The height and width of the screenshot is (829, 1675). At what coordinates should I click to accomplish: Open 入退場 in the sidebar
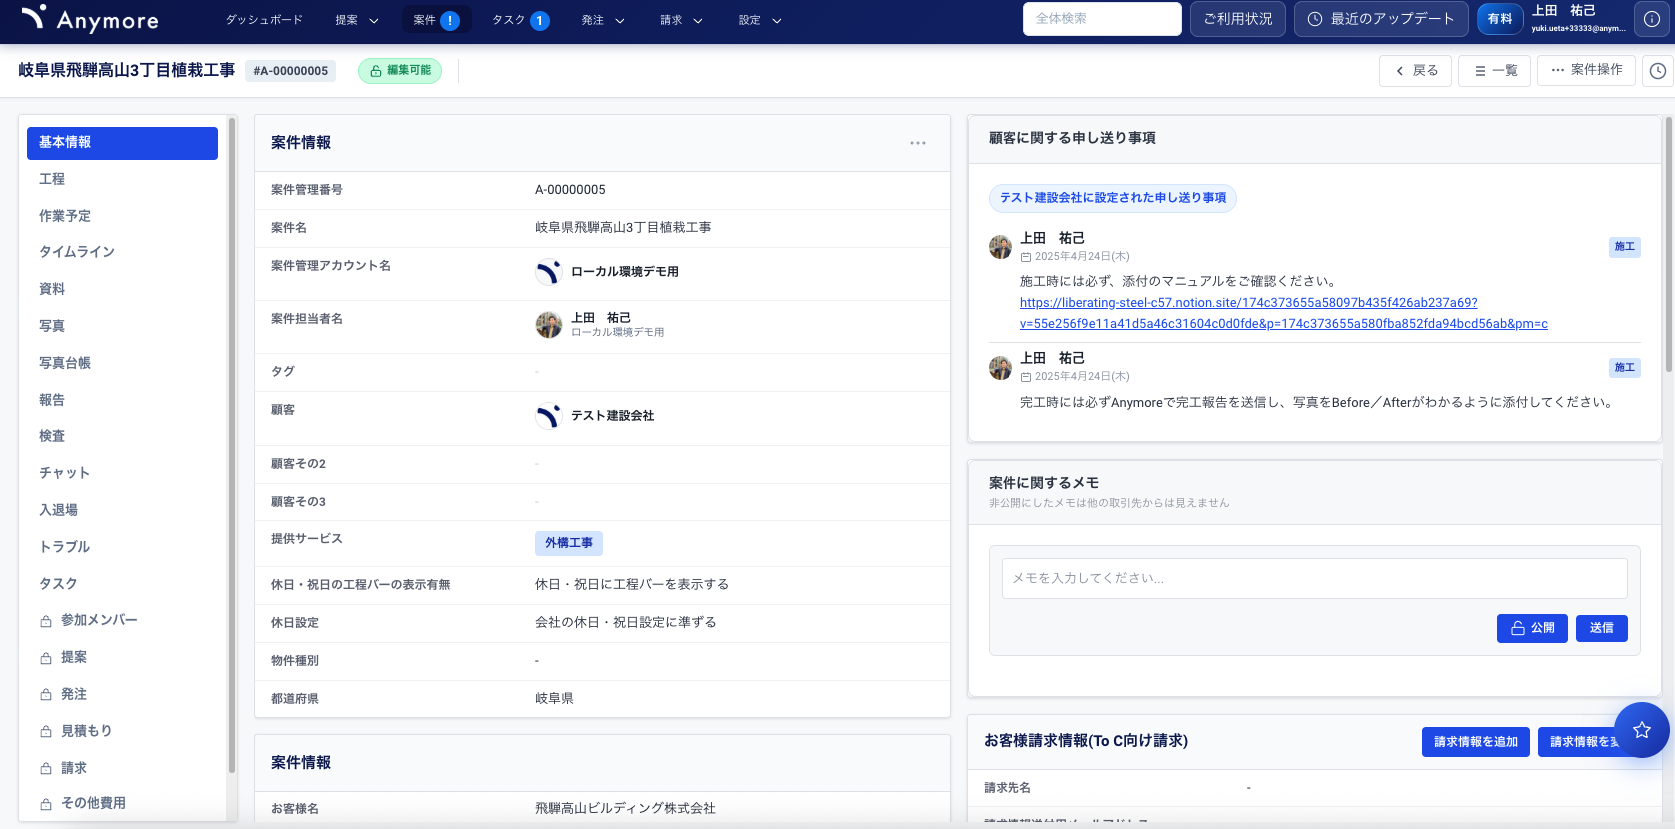pos(122,510)
